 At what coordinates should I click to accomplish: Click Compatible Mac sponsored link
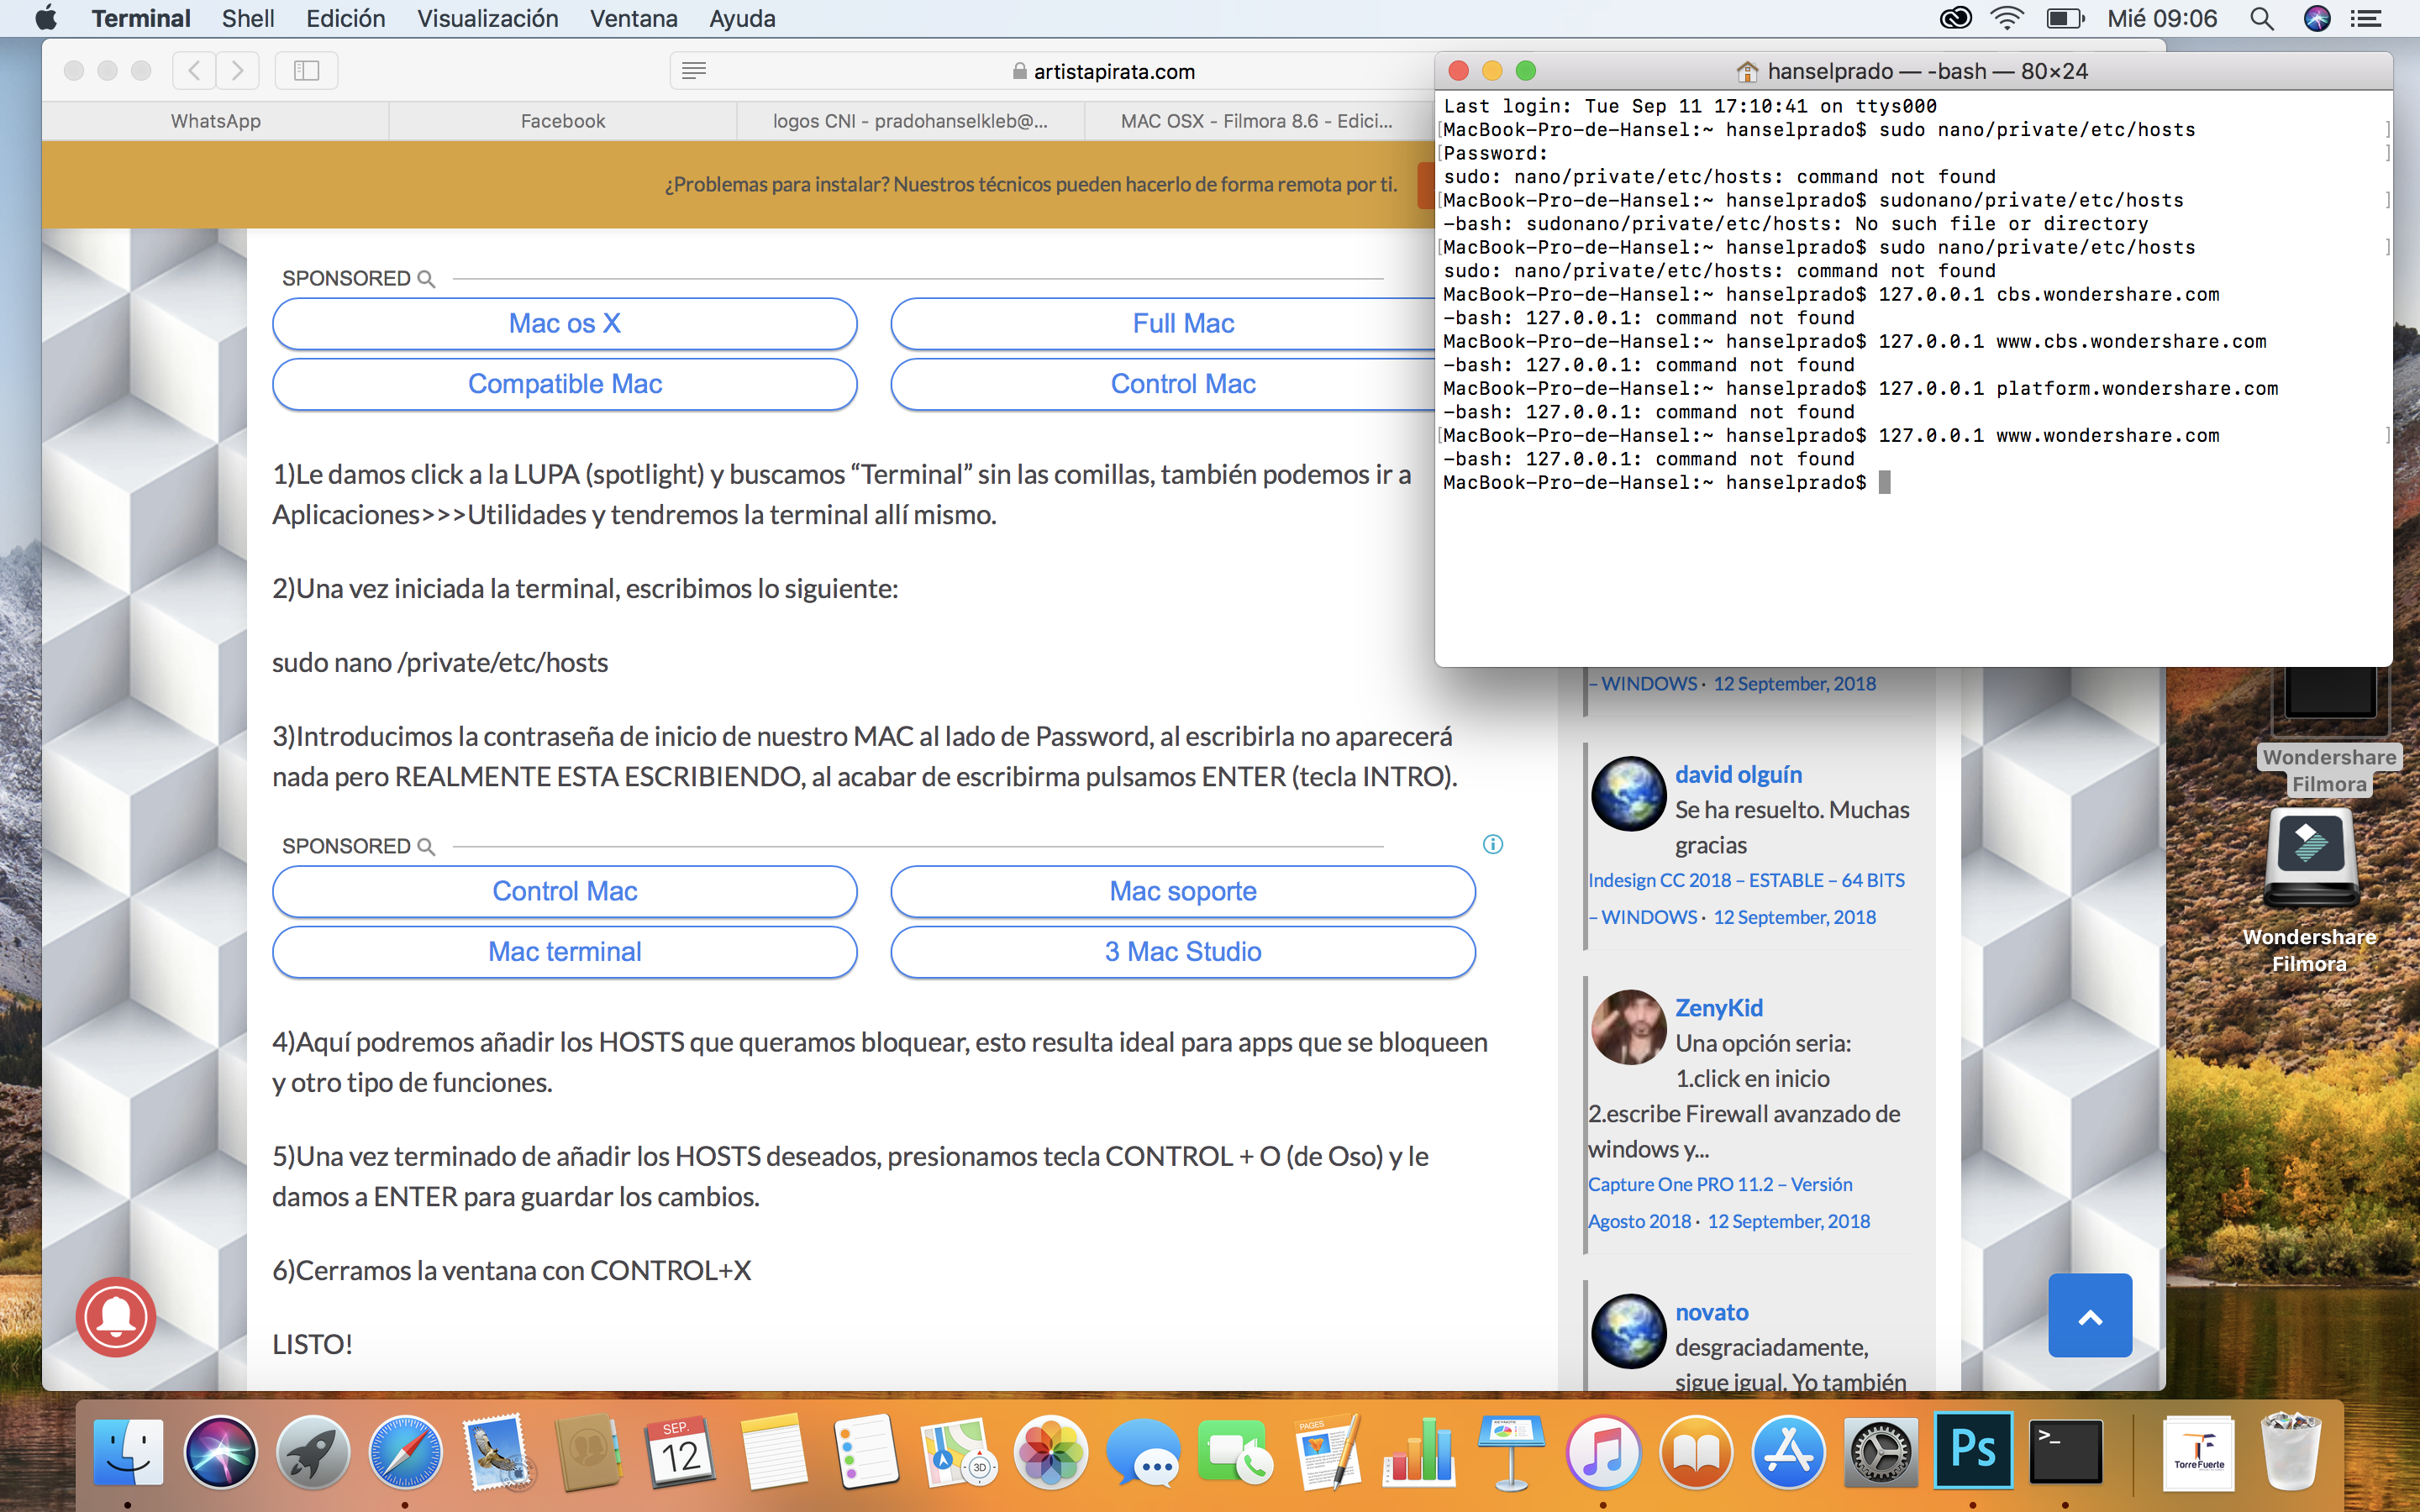(x=564, y=384)
